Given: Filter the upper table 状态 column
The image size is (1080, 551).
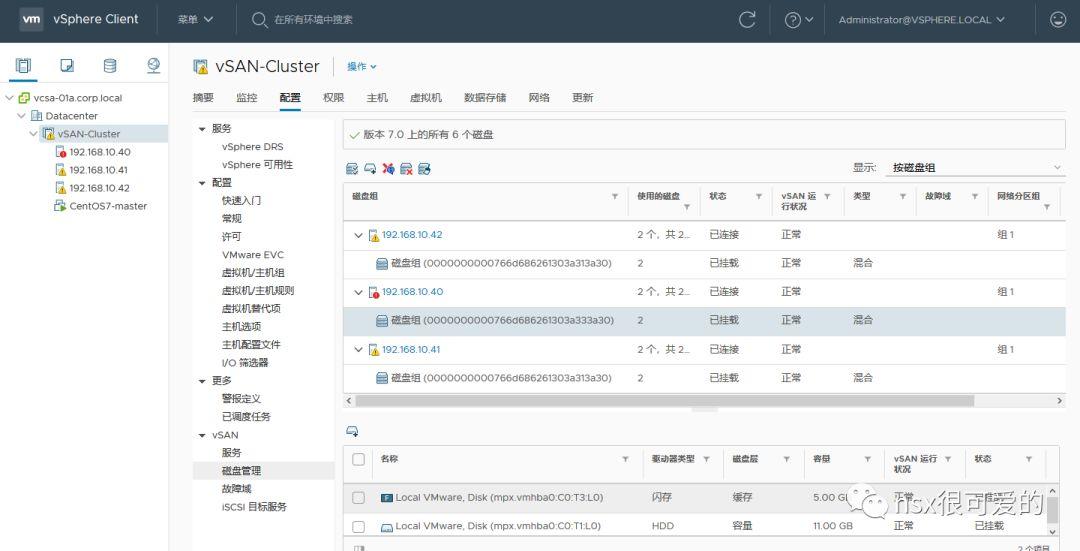Looking at the screenshot, I should (758, 196).
